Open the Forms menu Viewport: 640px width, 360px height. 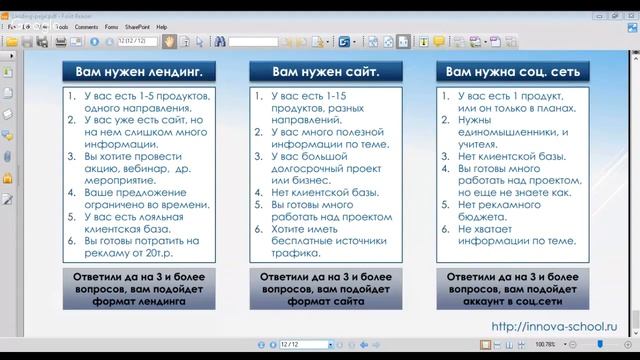coord(111,27)
